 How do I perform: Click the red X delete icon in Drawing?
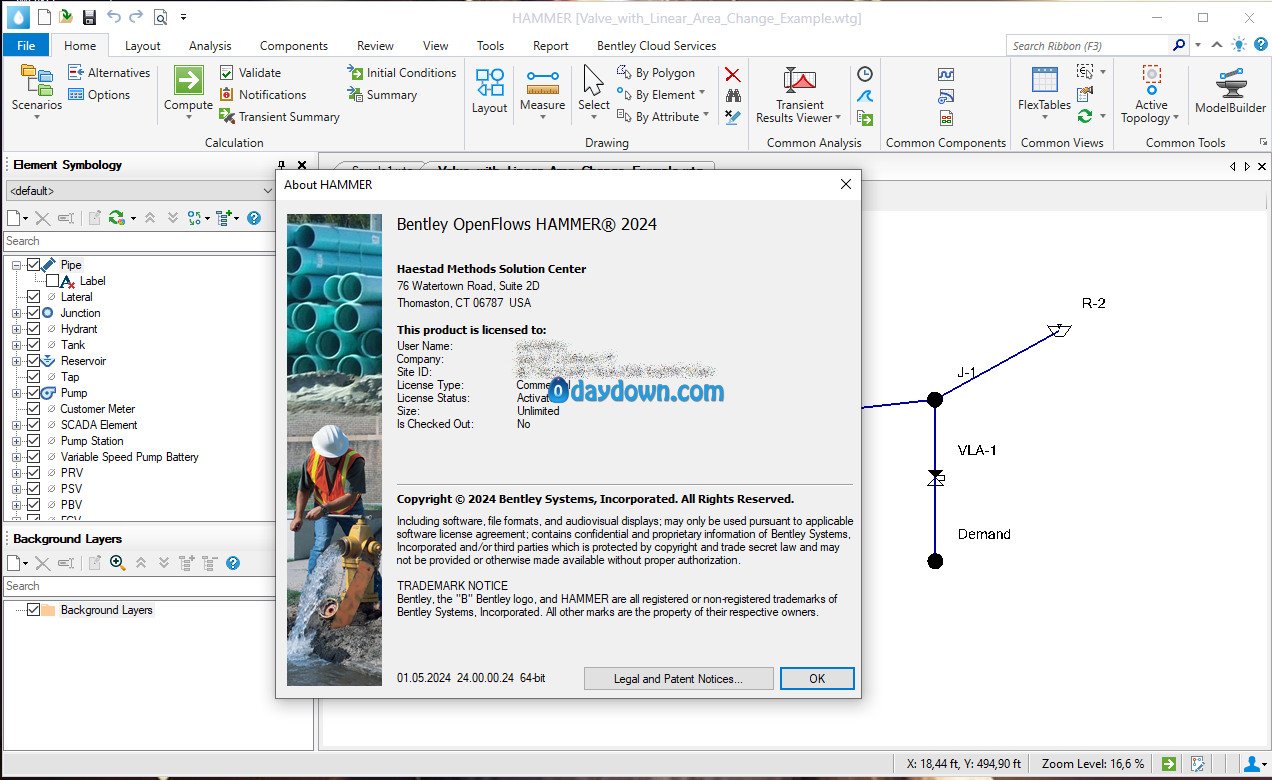[733, 74]
